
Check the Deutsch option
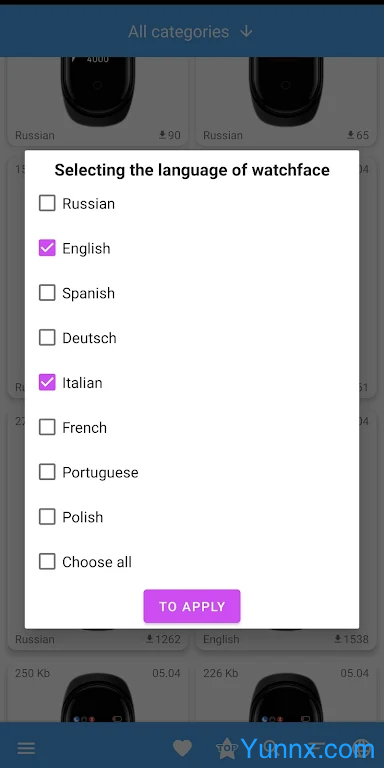click(47, 338)
